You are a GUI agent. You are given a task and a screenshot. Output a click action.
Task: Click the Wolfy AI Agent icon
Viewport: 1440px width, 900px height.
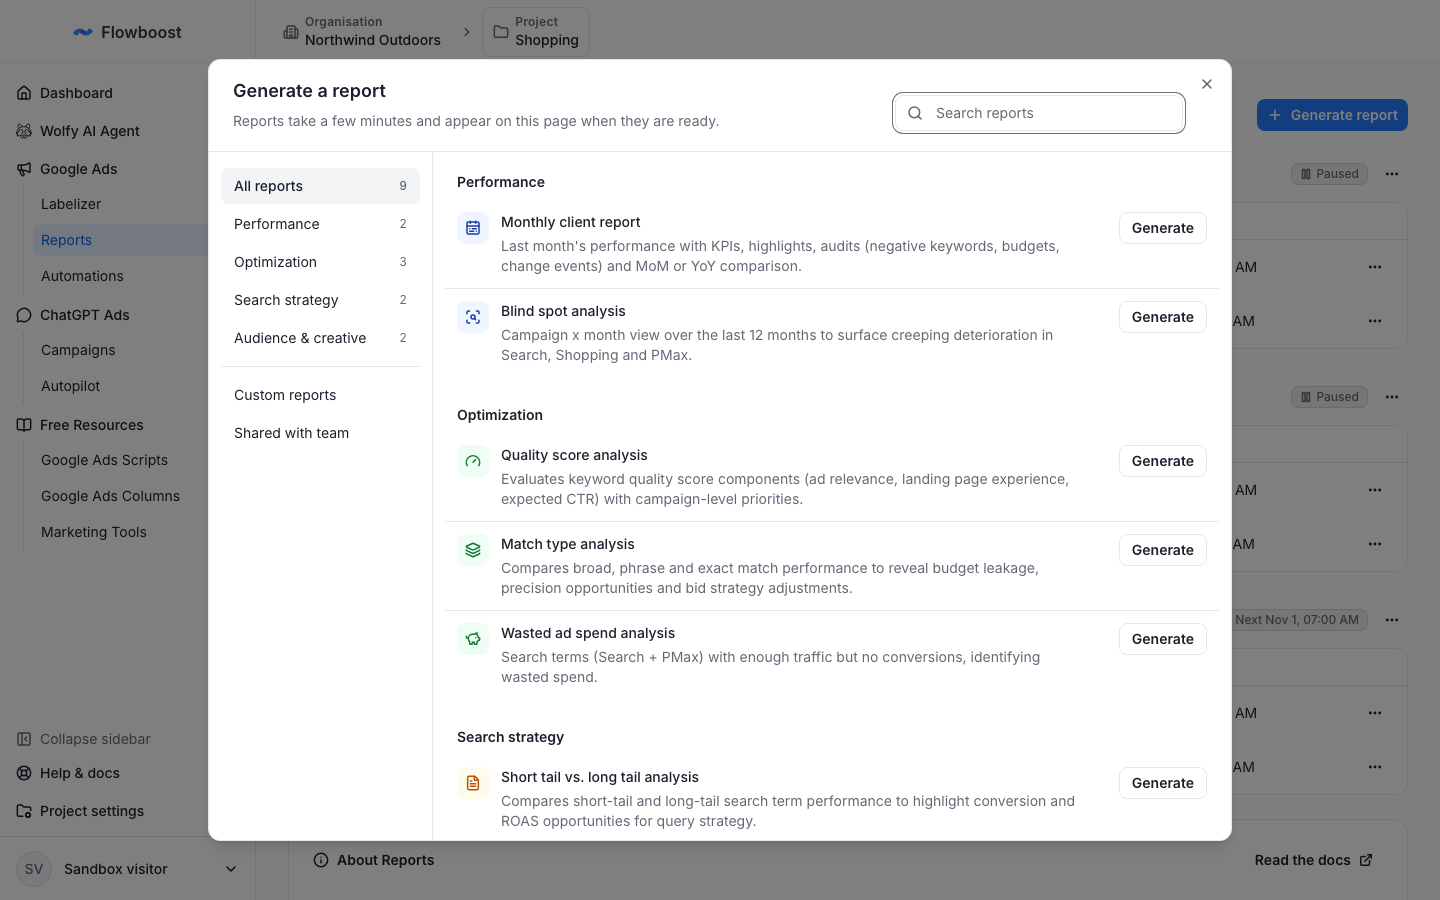click(24, 131)
